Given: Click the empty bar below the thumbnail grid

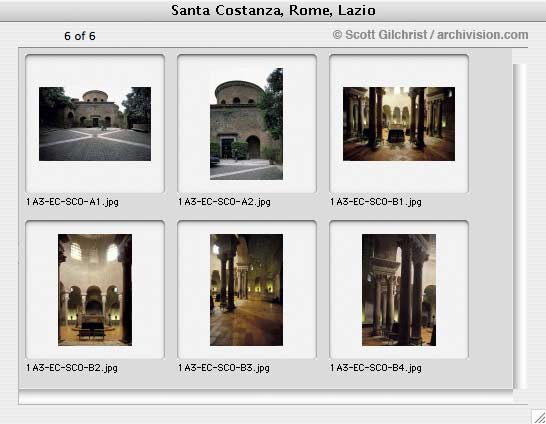Looking at the screenshot, I should (x=266, y=397).
